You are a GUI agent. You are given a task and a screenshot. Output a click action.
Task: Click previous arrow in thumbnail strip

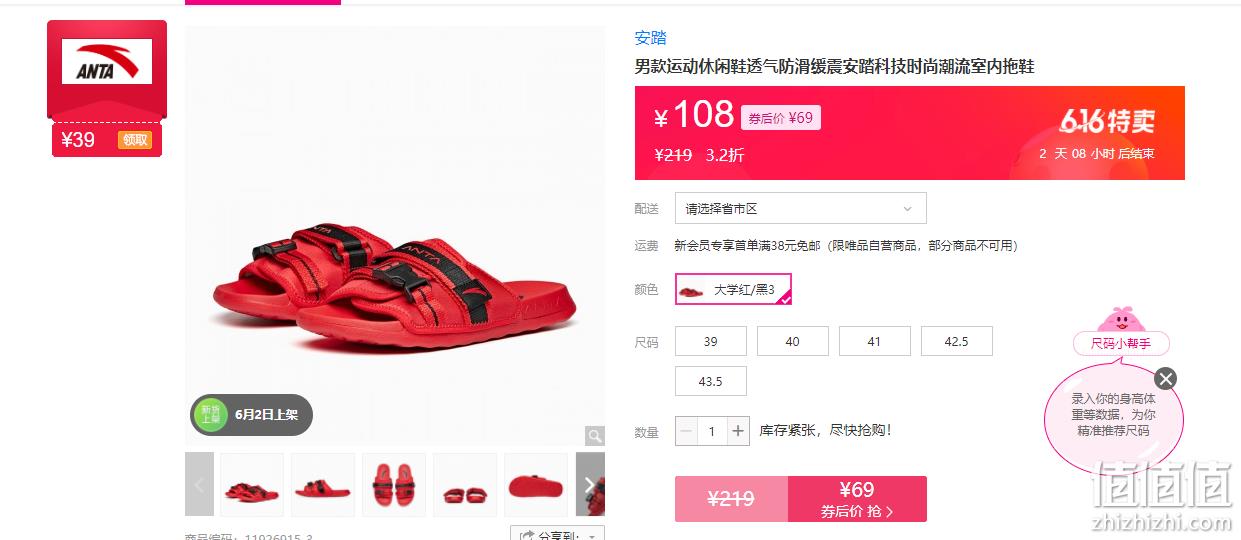(x=200, y=485)
